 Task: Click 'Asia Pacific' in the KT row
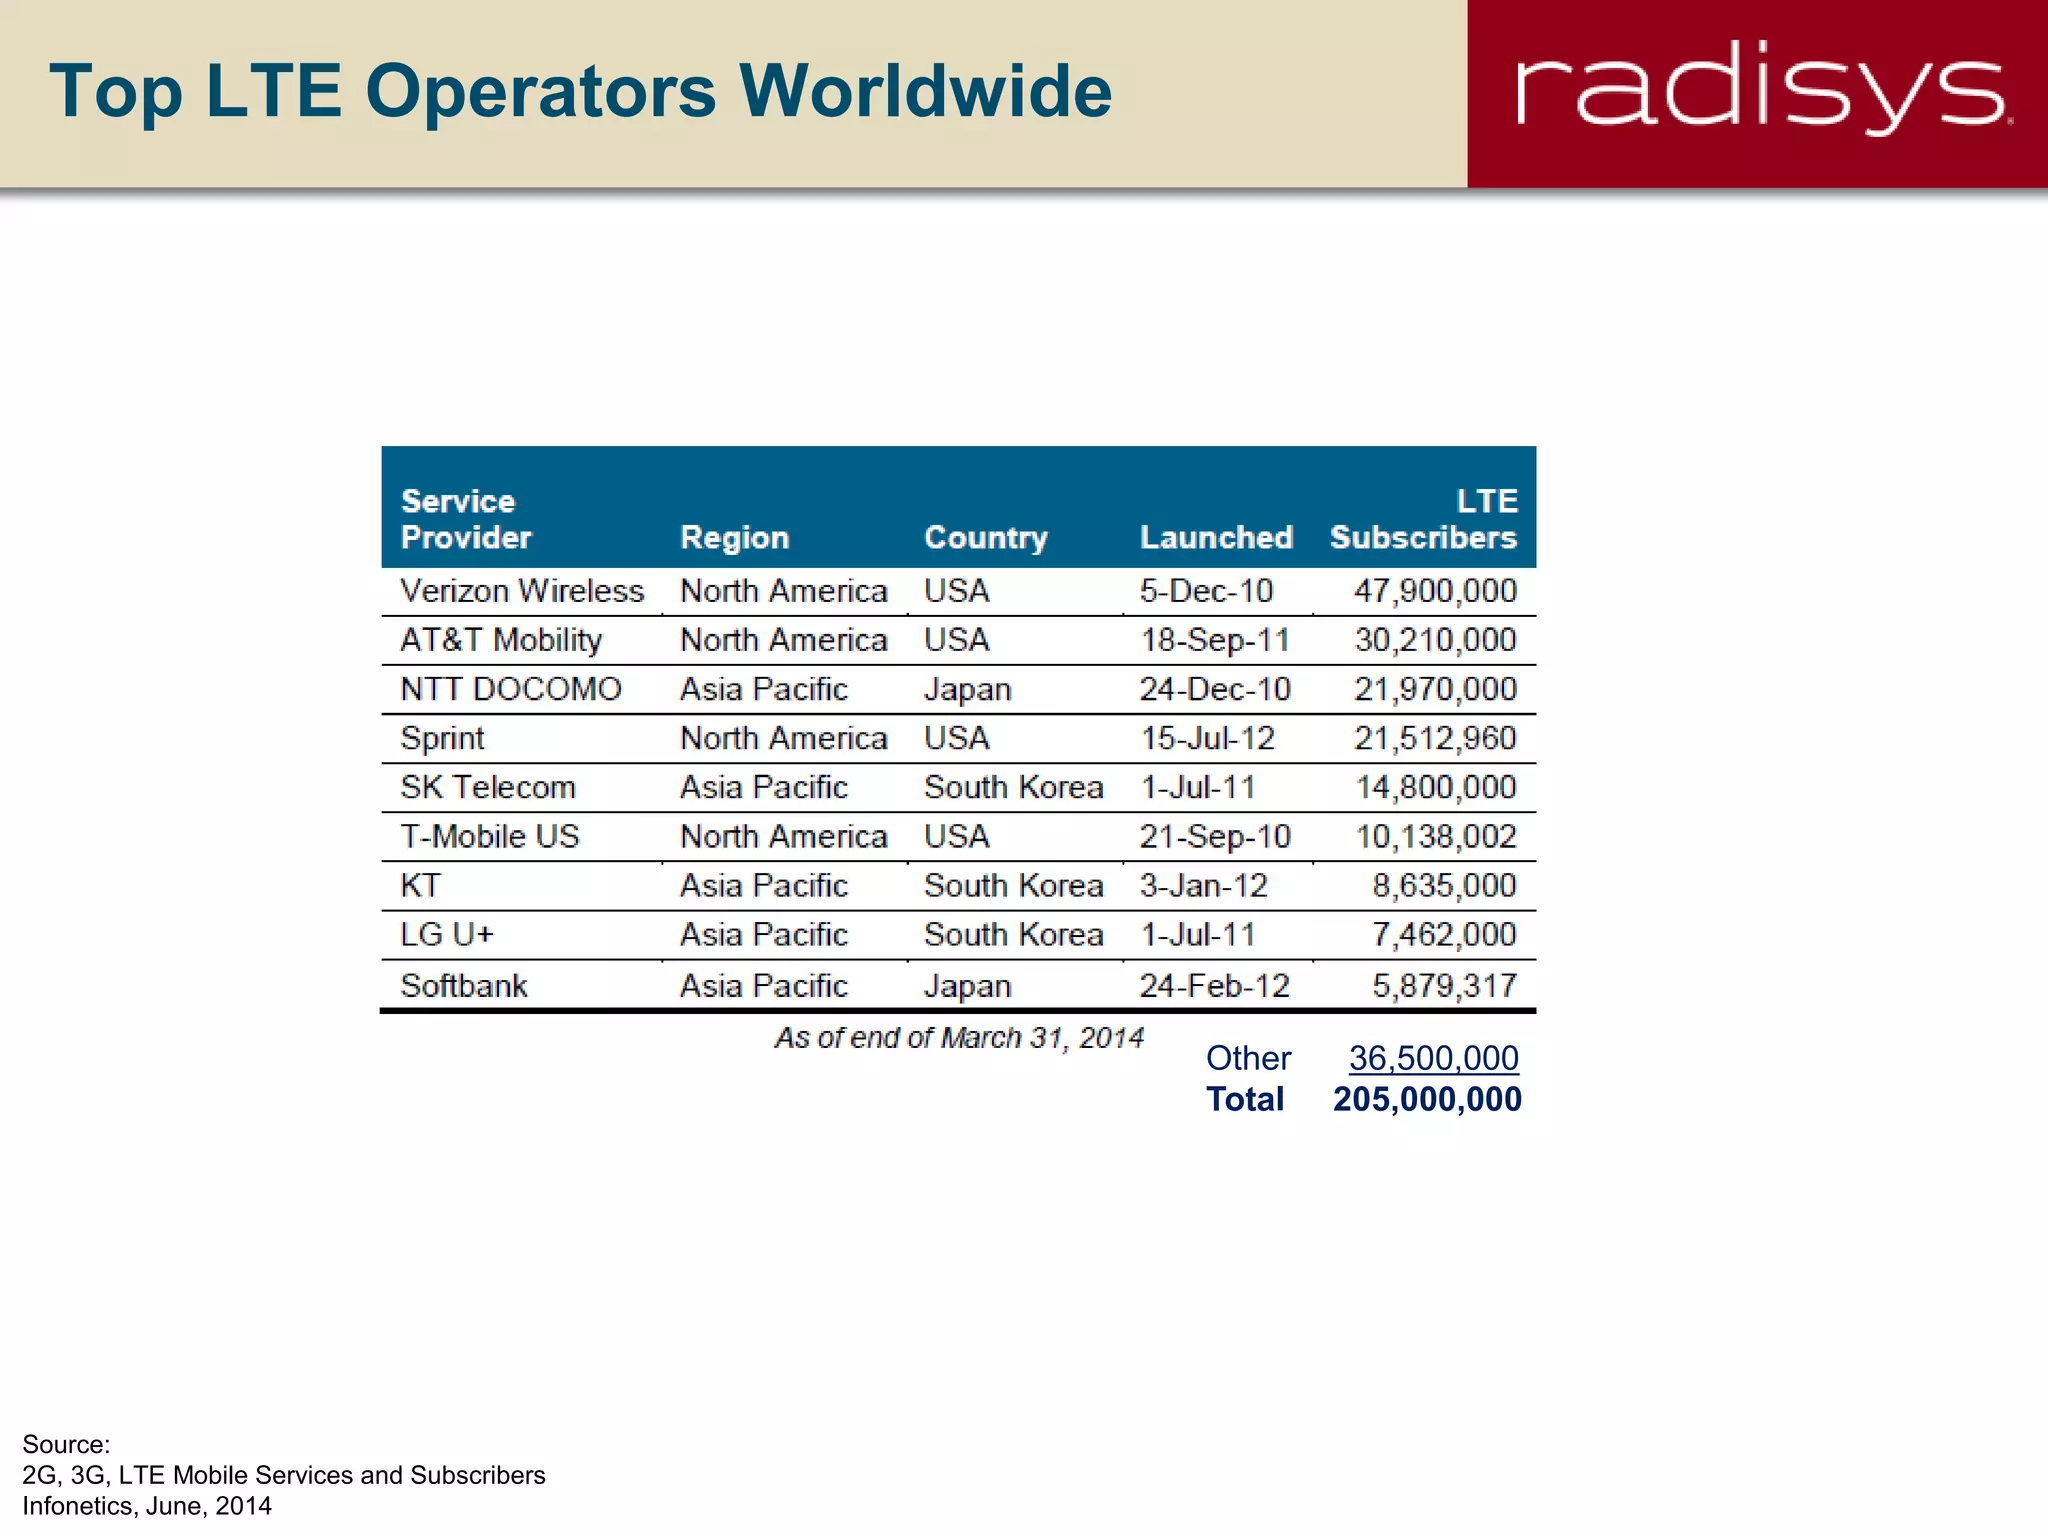click(x=764, y=885)
